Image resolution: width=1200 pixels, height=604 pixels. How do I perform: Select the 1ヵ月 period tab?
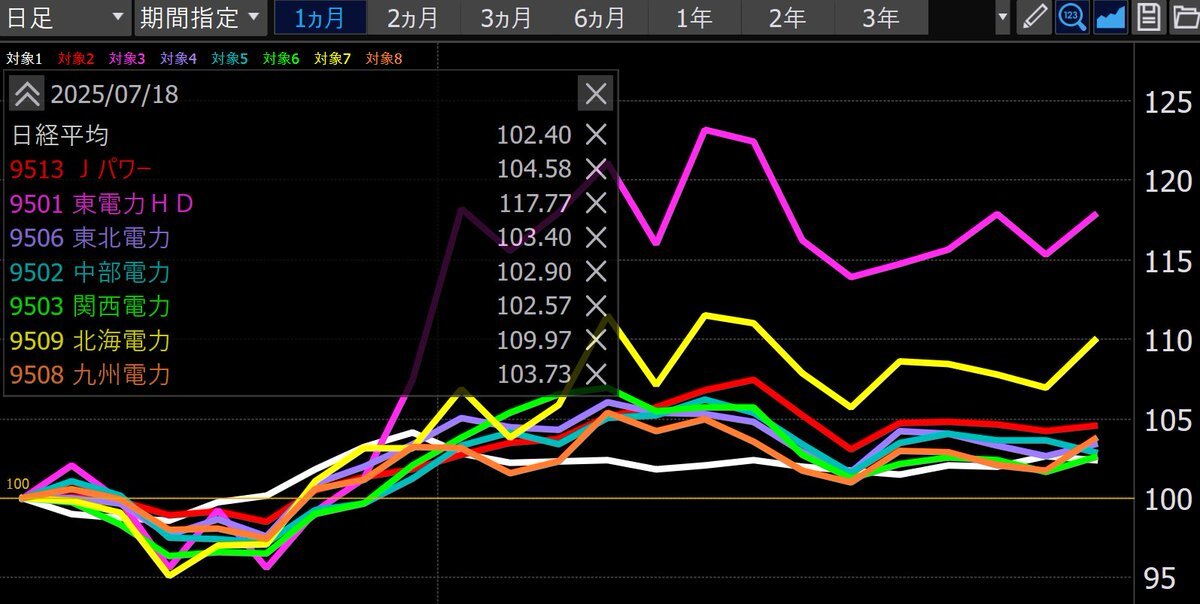[x=318, y=18]
